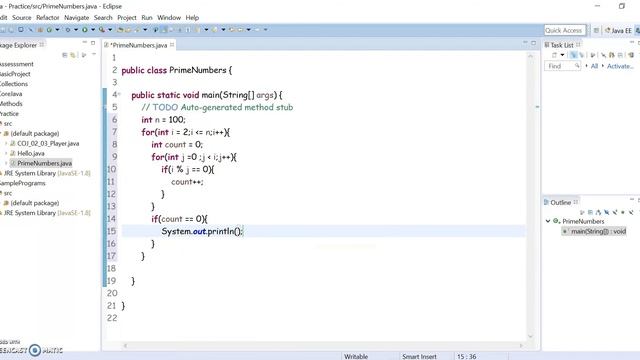Screen dimensions: 640x360
Task: Open the Open Perspective icon beside Java EE
Action: pos(596,31)
